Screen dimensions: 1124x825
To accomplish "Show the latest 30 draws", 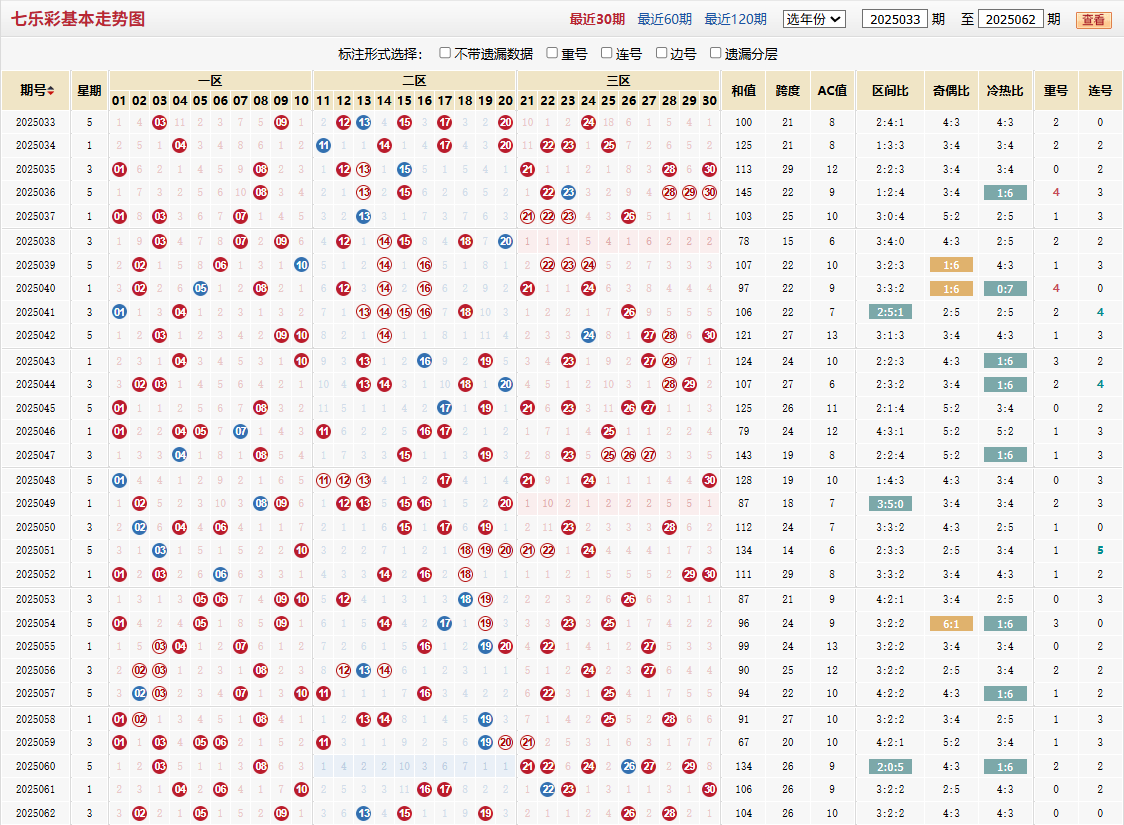I will click(x=596, y=19).
